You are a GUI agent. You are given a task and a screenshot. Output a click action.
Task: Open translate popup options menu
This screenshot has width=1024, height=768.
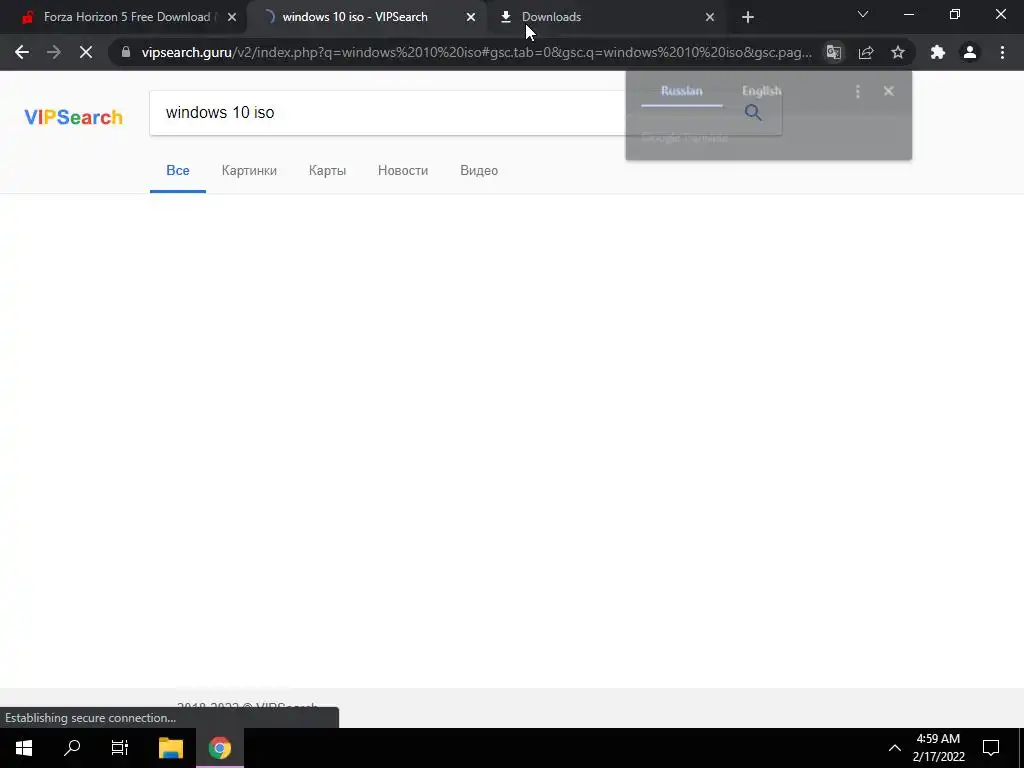coord(857,91)
